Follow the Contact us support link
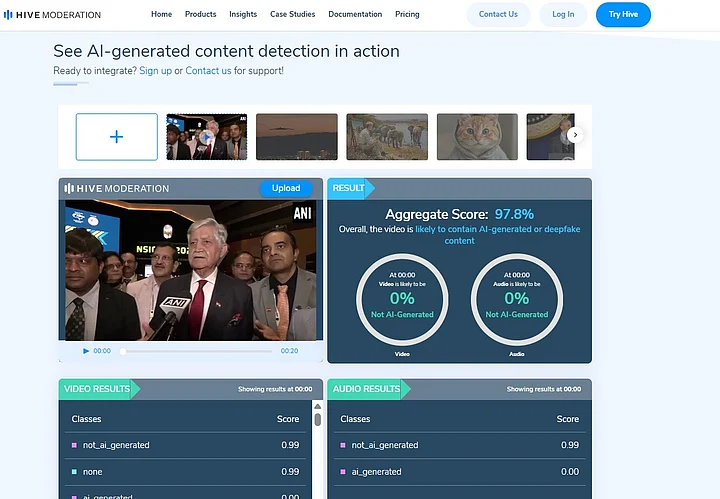The width and height of the screenshot is (720, 499). click(208, 71)
